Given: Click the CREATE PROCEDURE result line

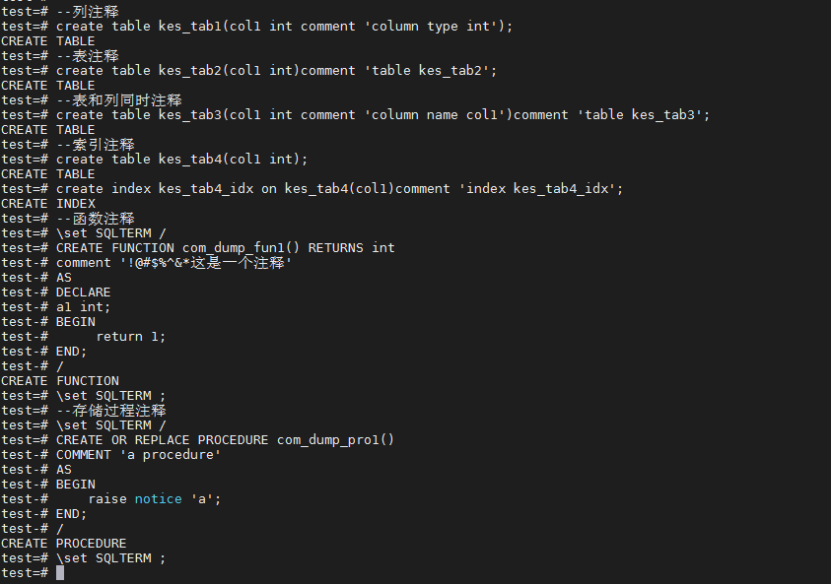Looking at the screenshot, I should 64,544.
